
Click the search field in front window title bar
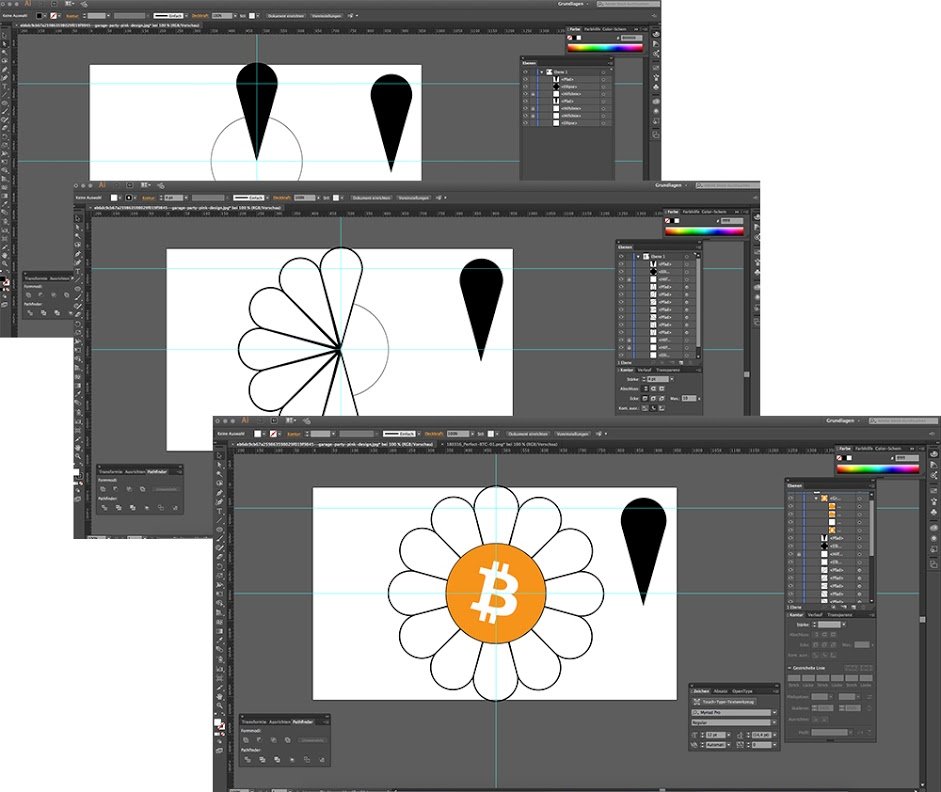pyautogui.click(x=903, y=421)
